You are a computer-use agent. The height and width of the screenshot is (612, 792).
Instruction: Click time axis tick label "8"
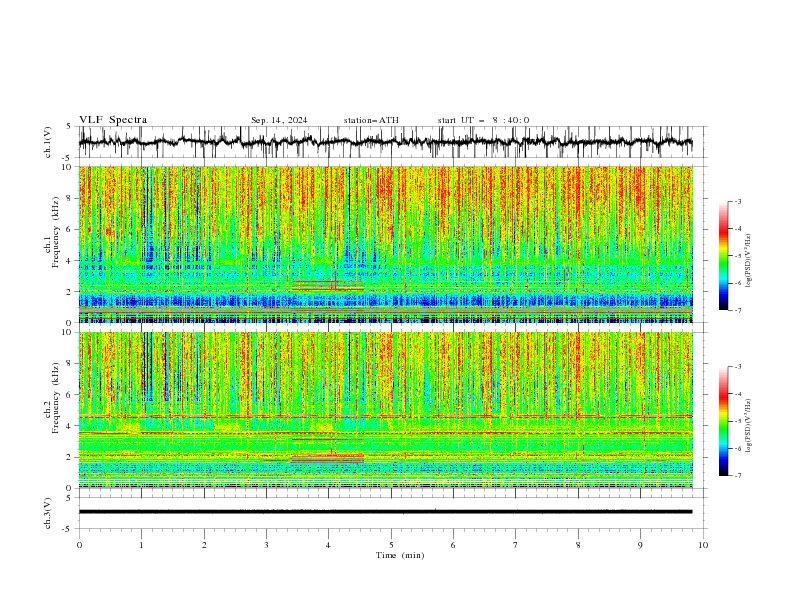pos(578,545)
